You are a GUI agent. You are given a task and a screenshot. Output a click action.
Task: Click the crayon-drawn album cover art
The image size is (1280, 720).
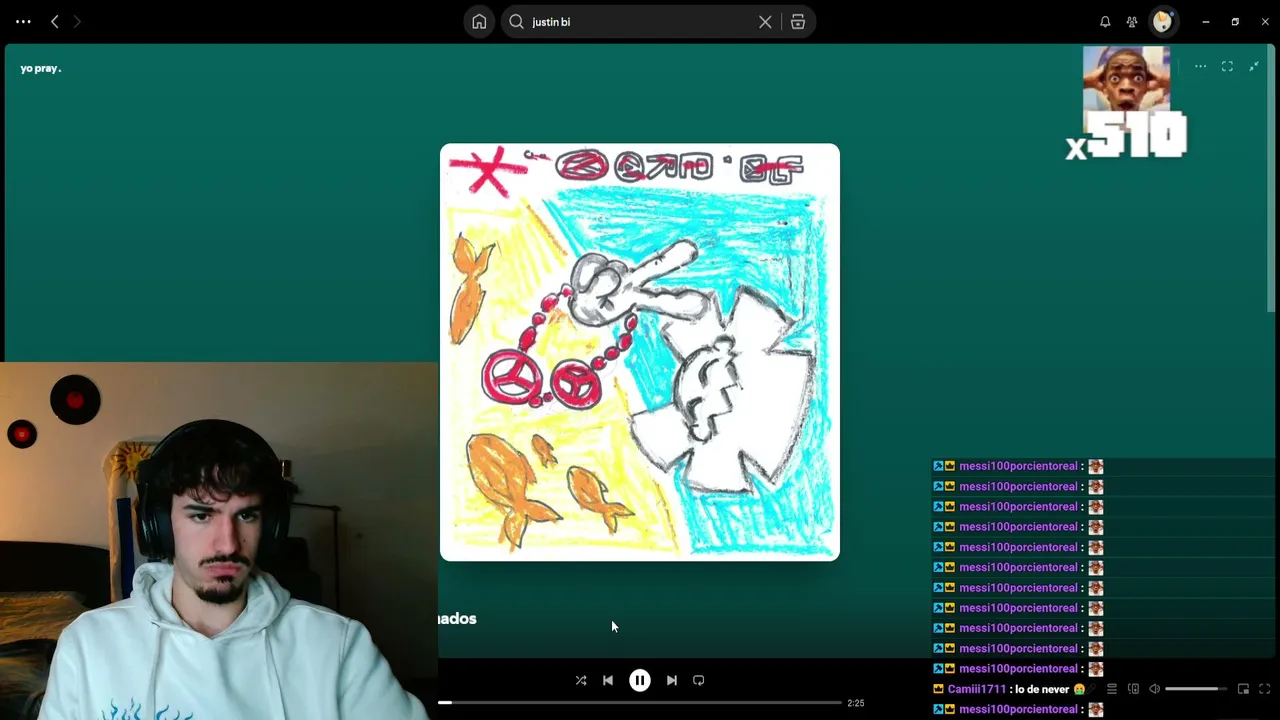(x=640, y=352)
